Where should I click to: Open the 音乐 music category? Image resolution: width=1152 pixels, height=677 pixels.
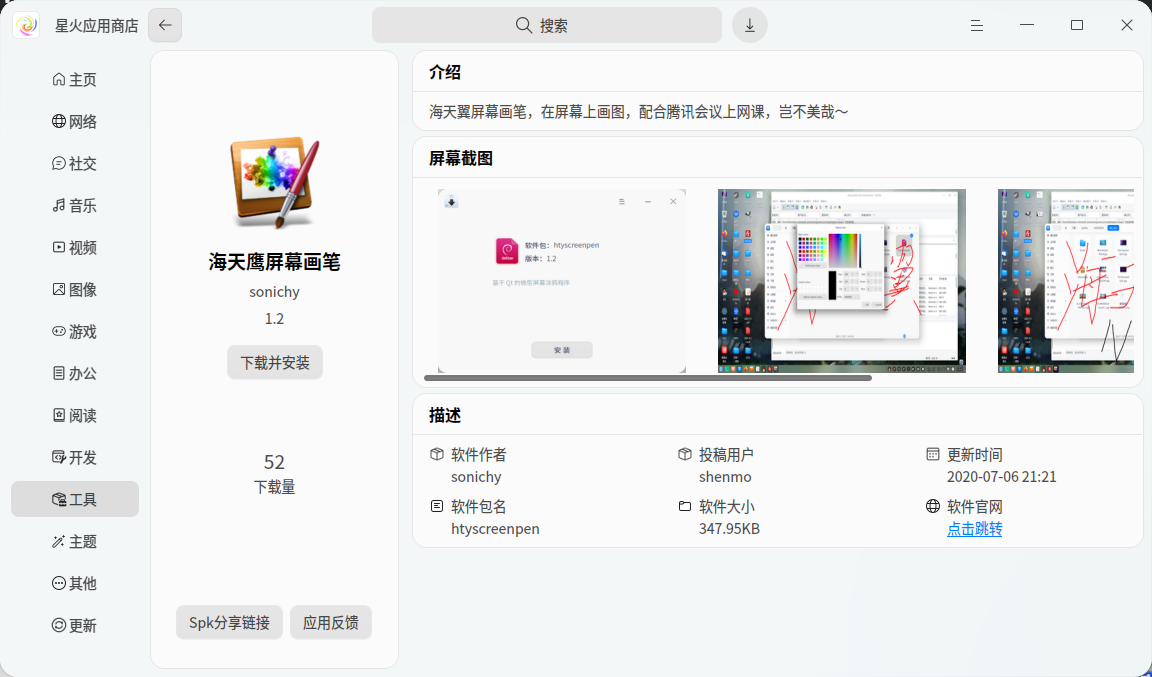[x=75, y=205]
